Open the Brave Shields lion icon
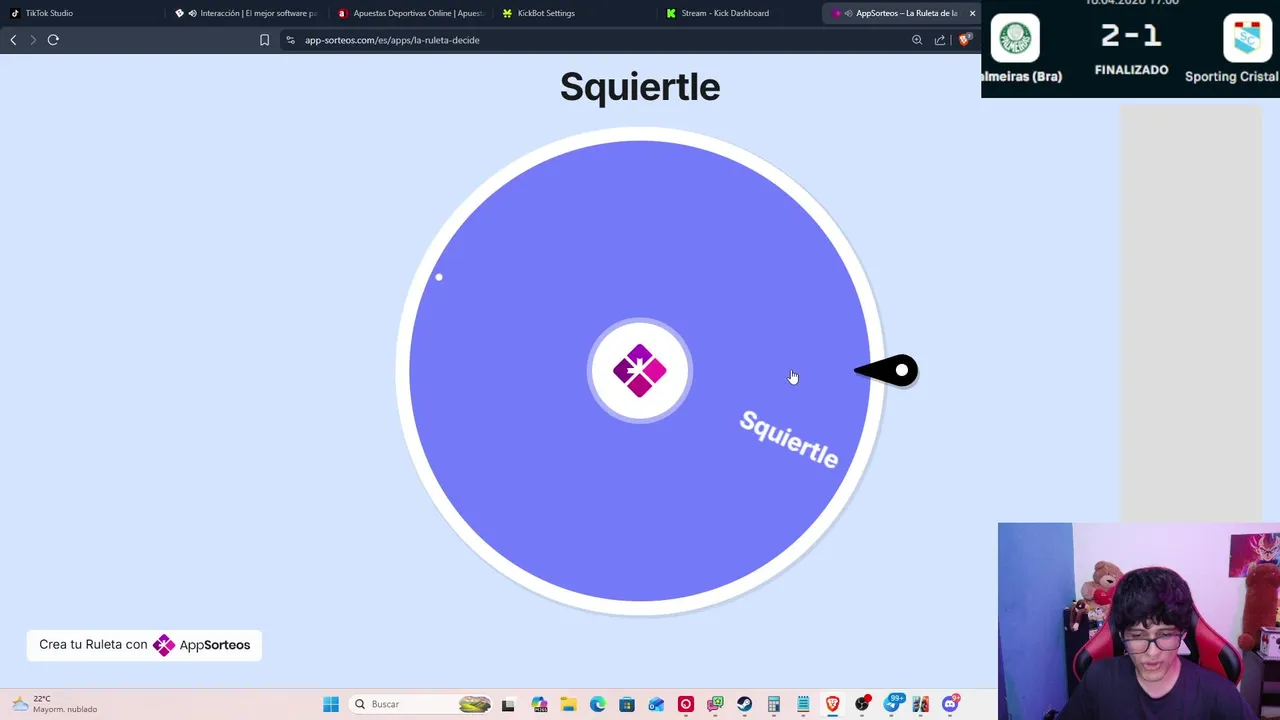This screenshot has height=720, width=1280. click(x=965, y=40)
